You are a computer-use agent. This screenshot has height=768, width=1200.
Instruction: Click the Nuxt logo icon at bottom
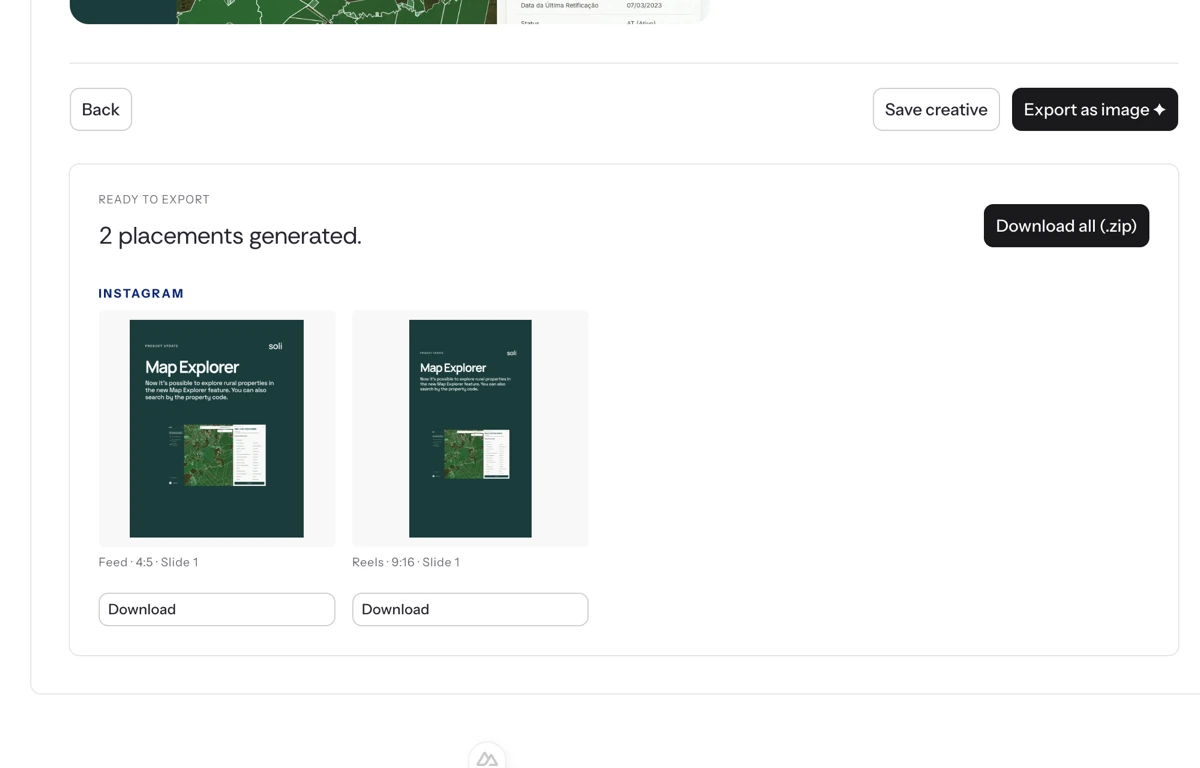coord(487,758)
